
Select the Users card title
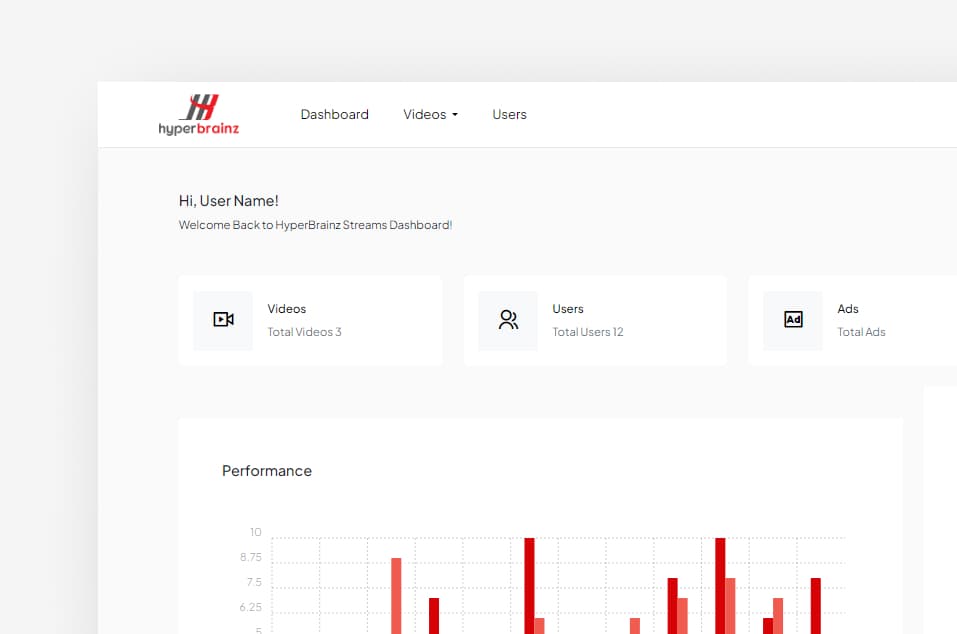[x=568, y=309]
